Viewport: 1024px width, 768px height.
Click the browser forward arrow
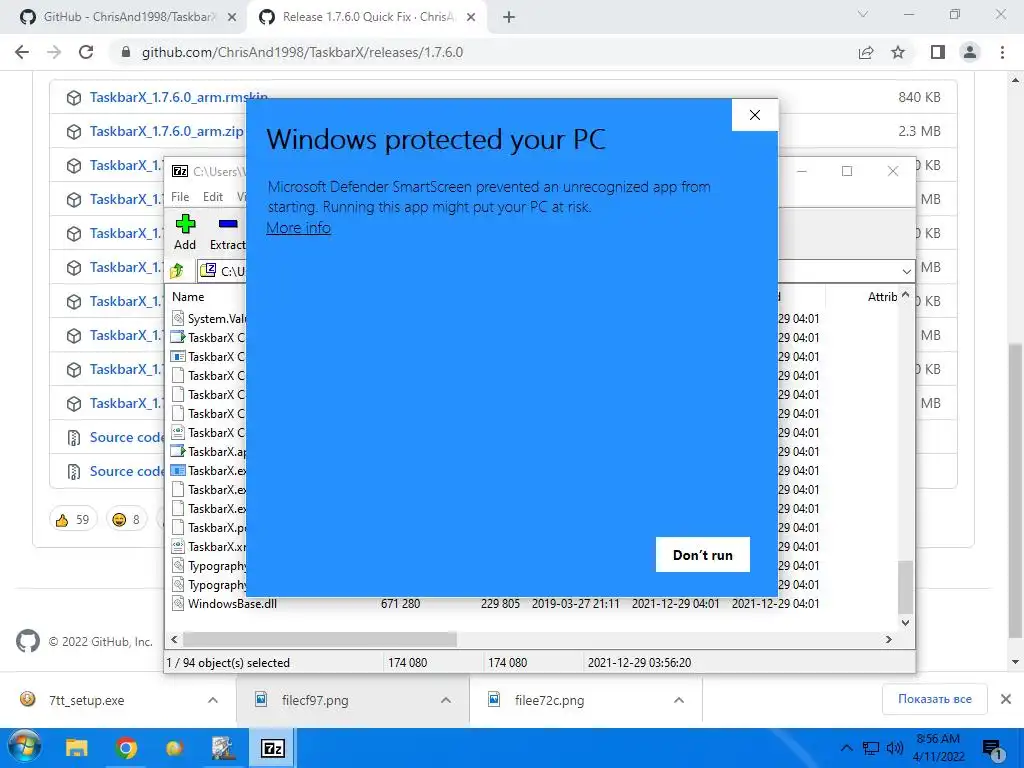click(54, 52)
